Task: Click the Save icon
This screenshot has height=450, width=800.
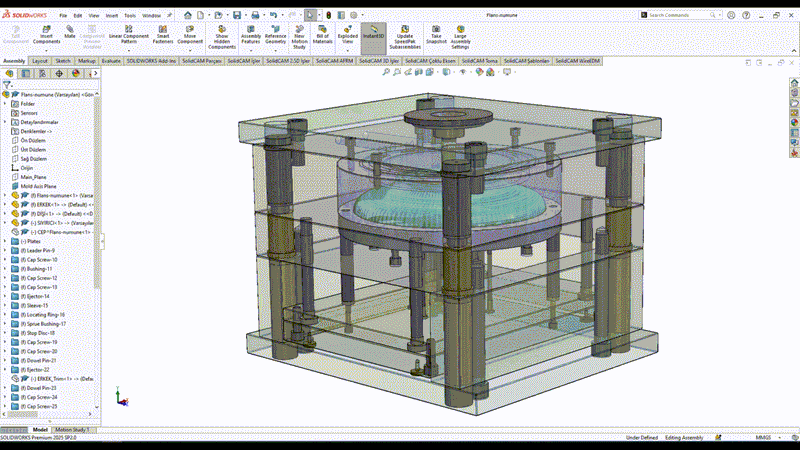Action: [237, 15]
